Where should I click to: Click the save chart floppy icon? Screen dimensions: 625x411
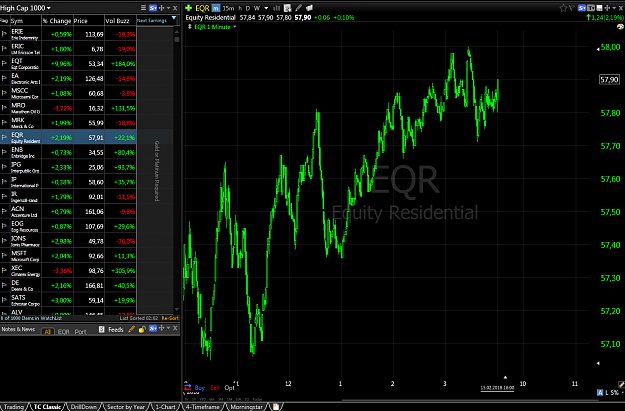pyautogui.click(x=599, y=8)
